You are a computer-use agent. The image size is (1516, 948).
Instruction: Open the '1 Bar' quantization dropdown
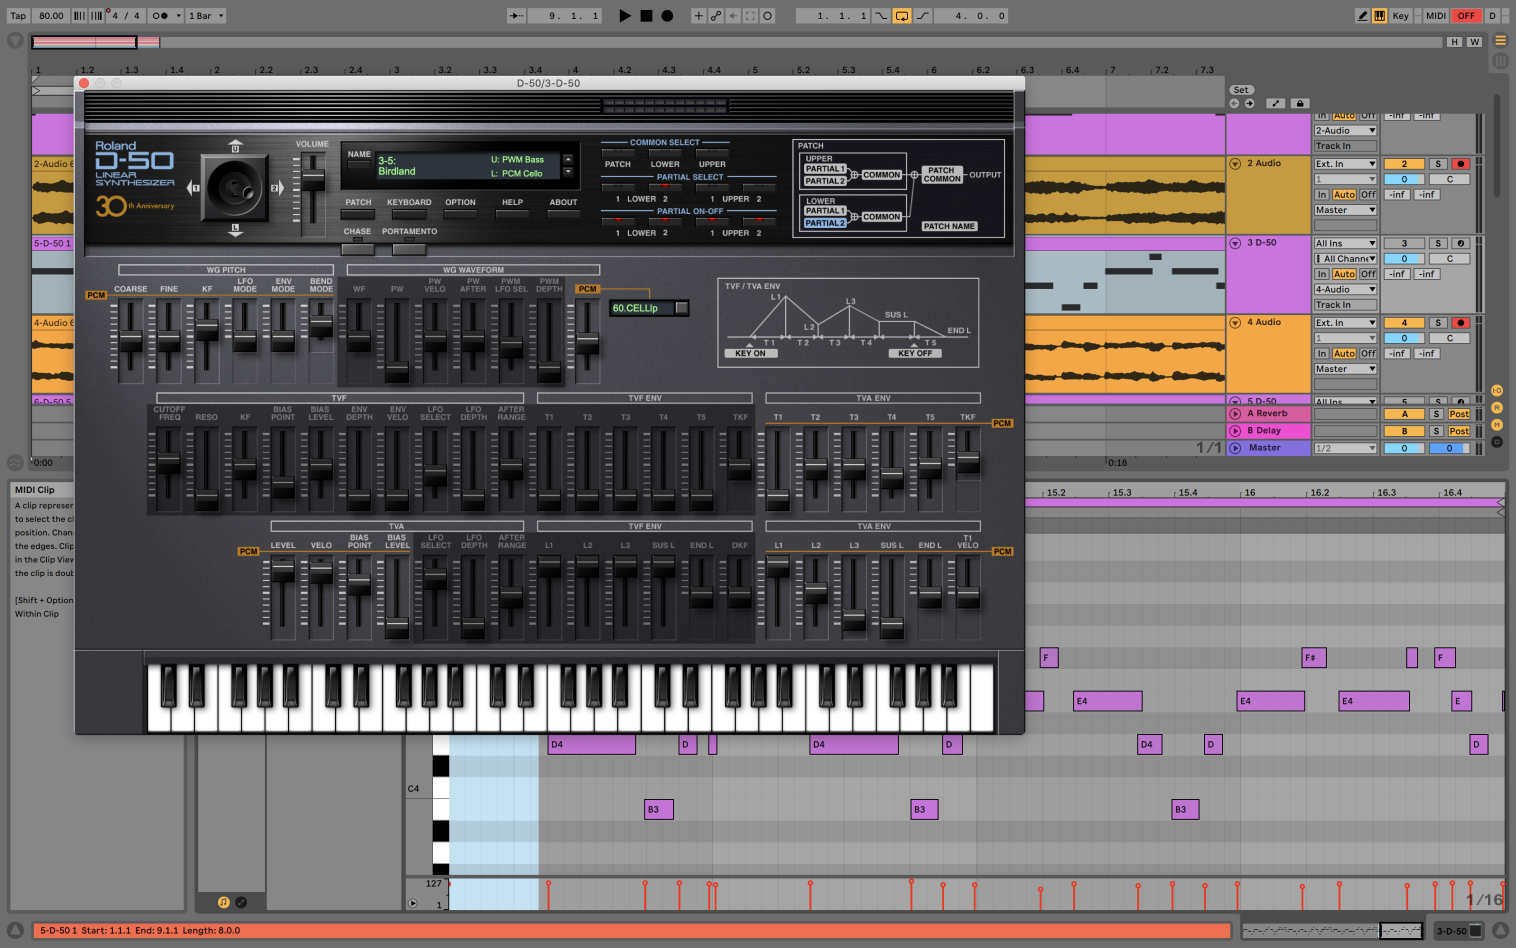[x=206, y=16]
